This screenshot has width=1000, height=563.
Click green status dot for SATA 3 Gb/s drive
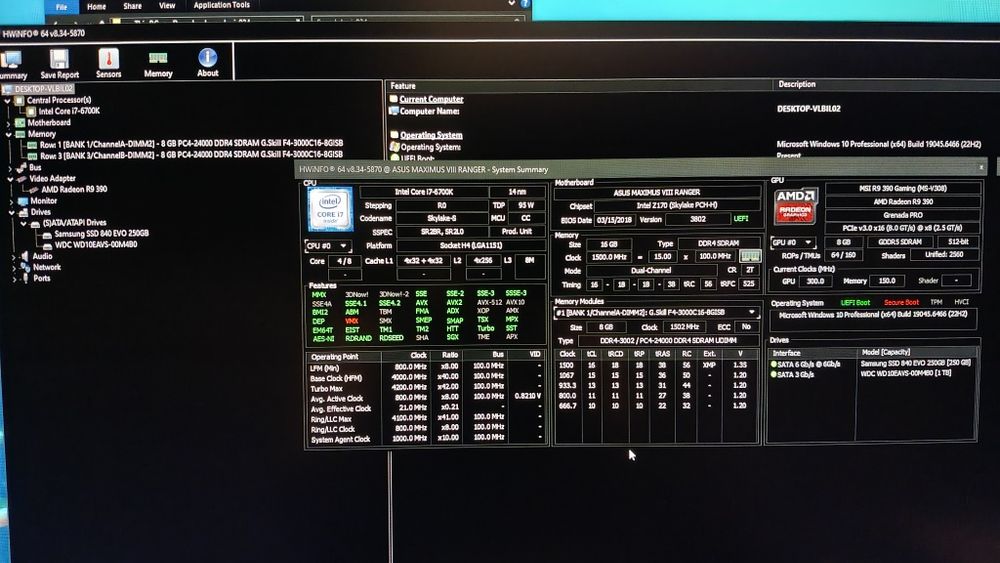[x=774, y=374]
